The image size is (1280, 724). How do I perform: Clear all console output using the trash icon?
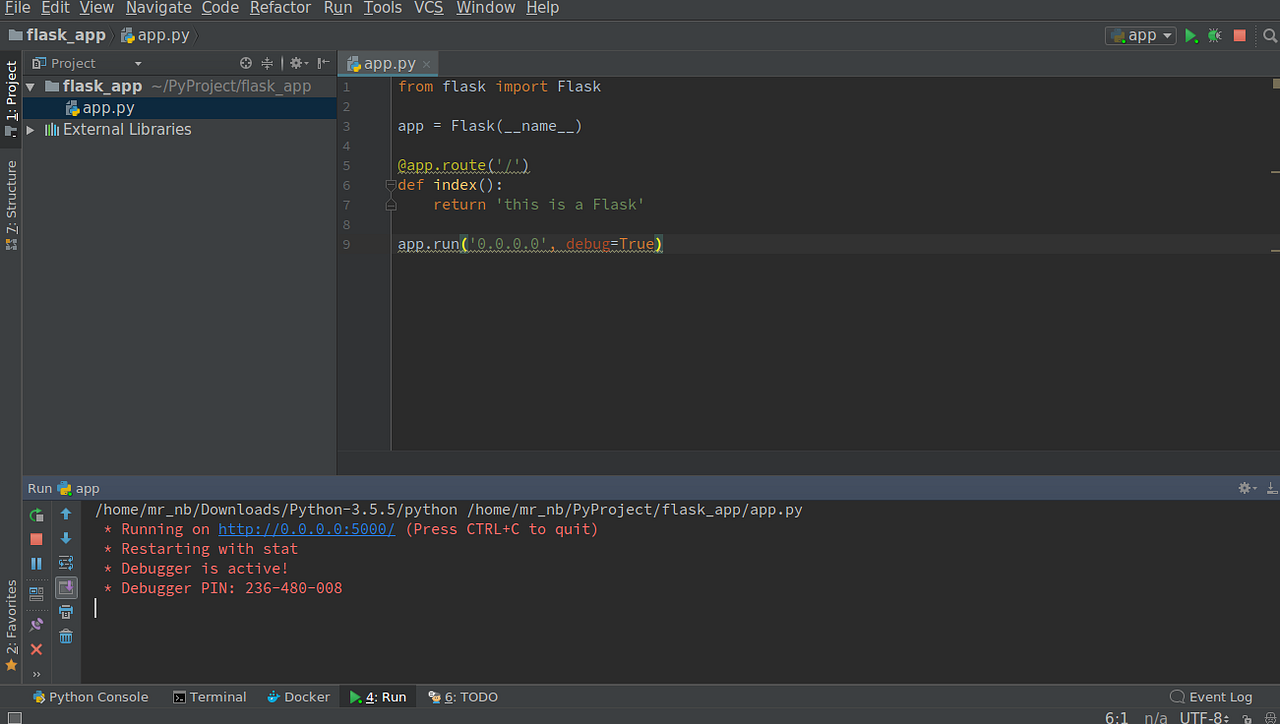point(66,637)
